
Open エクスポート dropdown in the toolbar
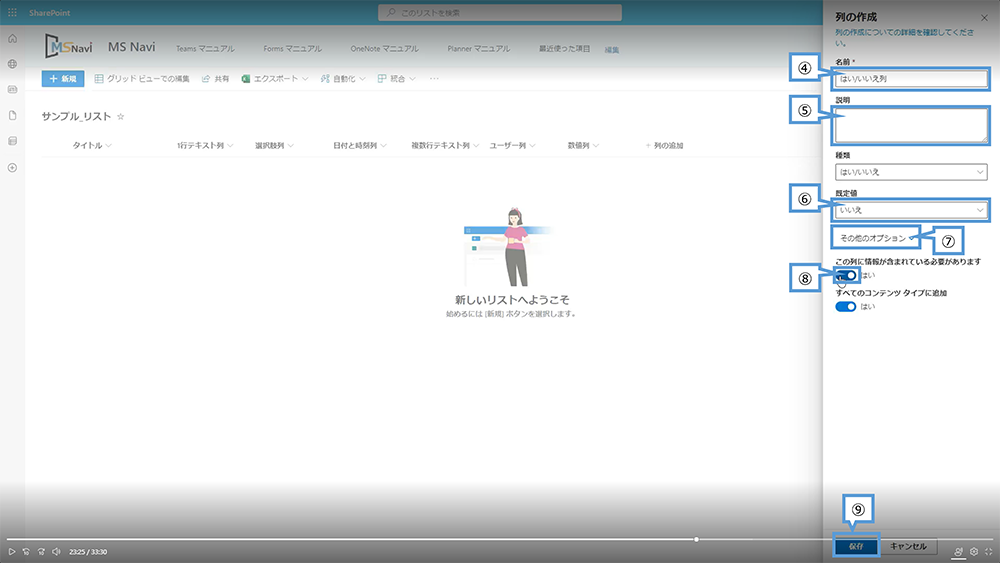[x=275, y=78]
